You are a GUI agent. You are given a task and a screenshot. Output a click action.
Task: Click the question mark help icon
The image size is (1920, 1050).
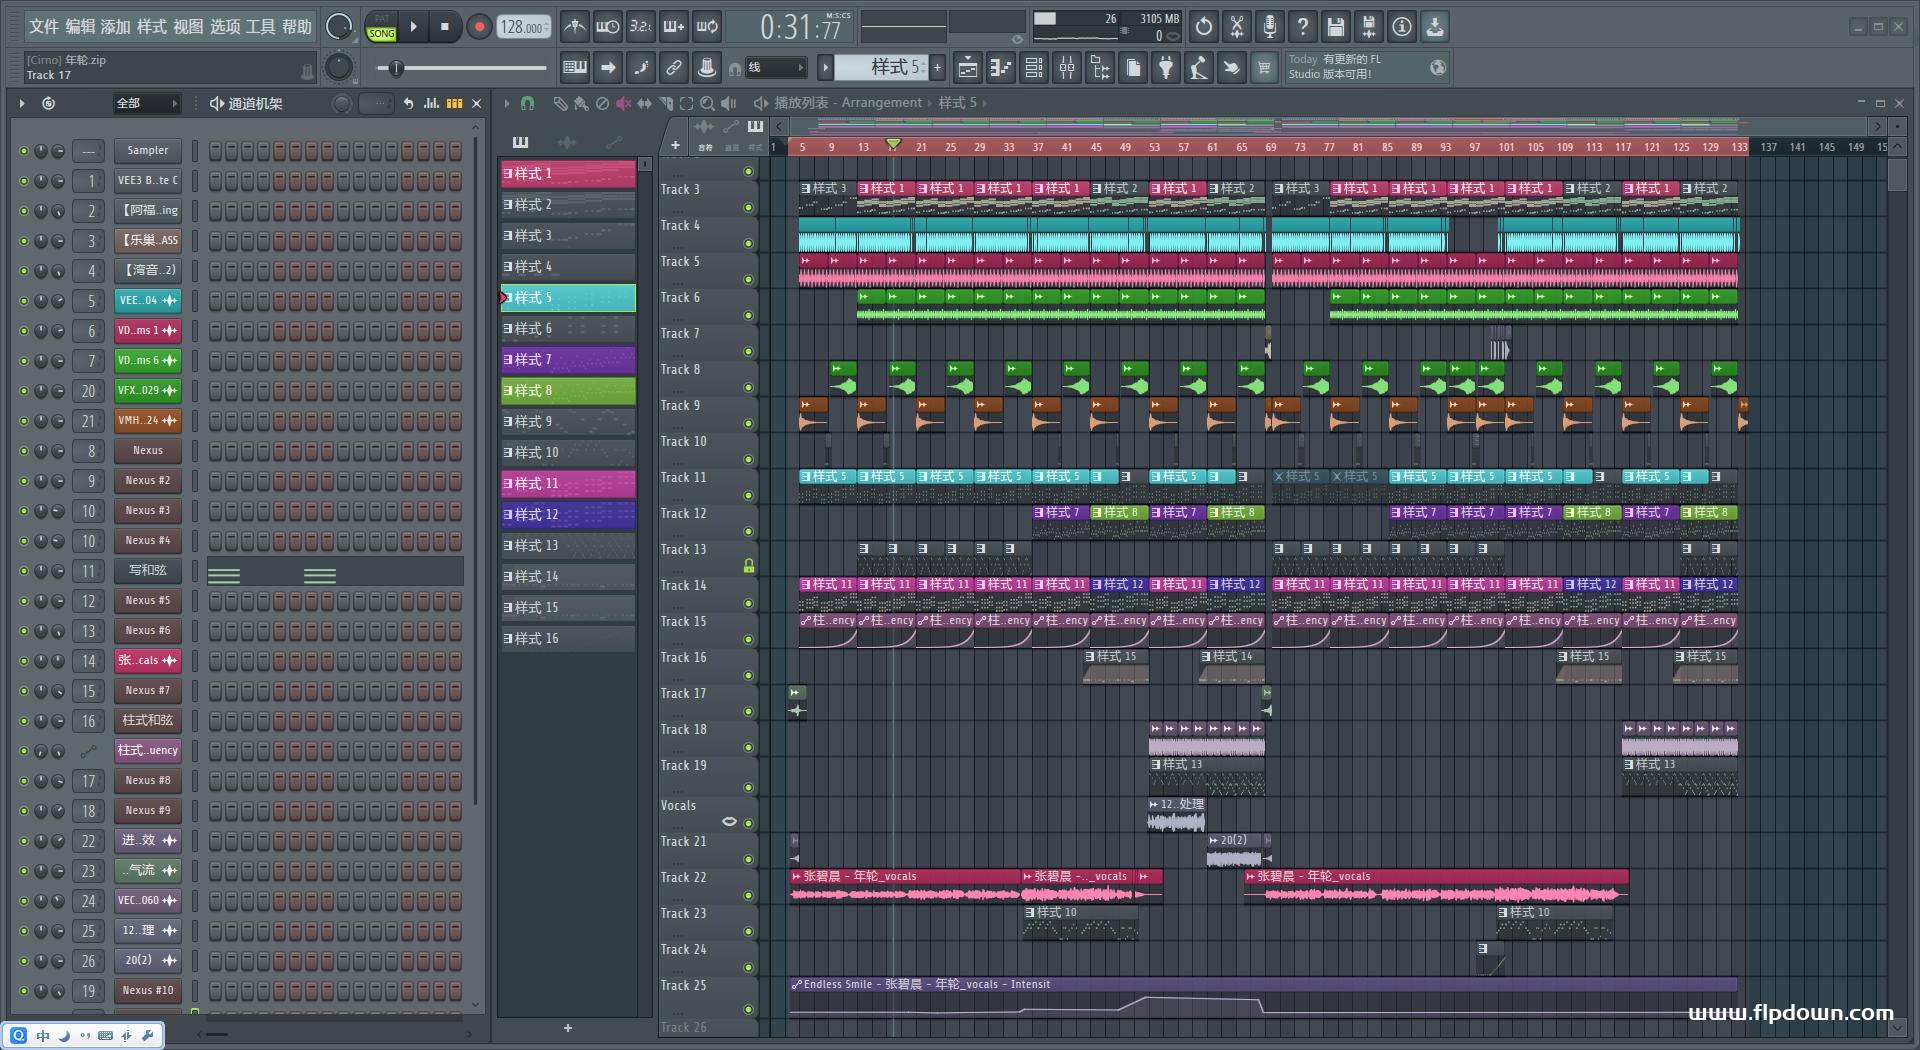point(1302,27)
